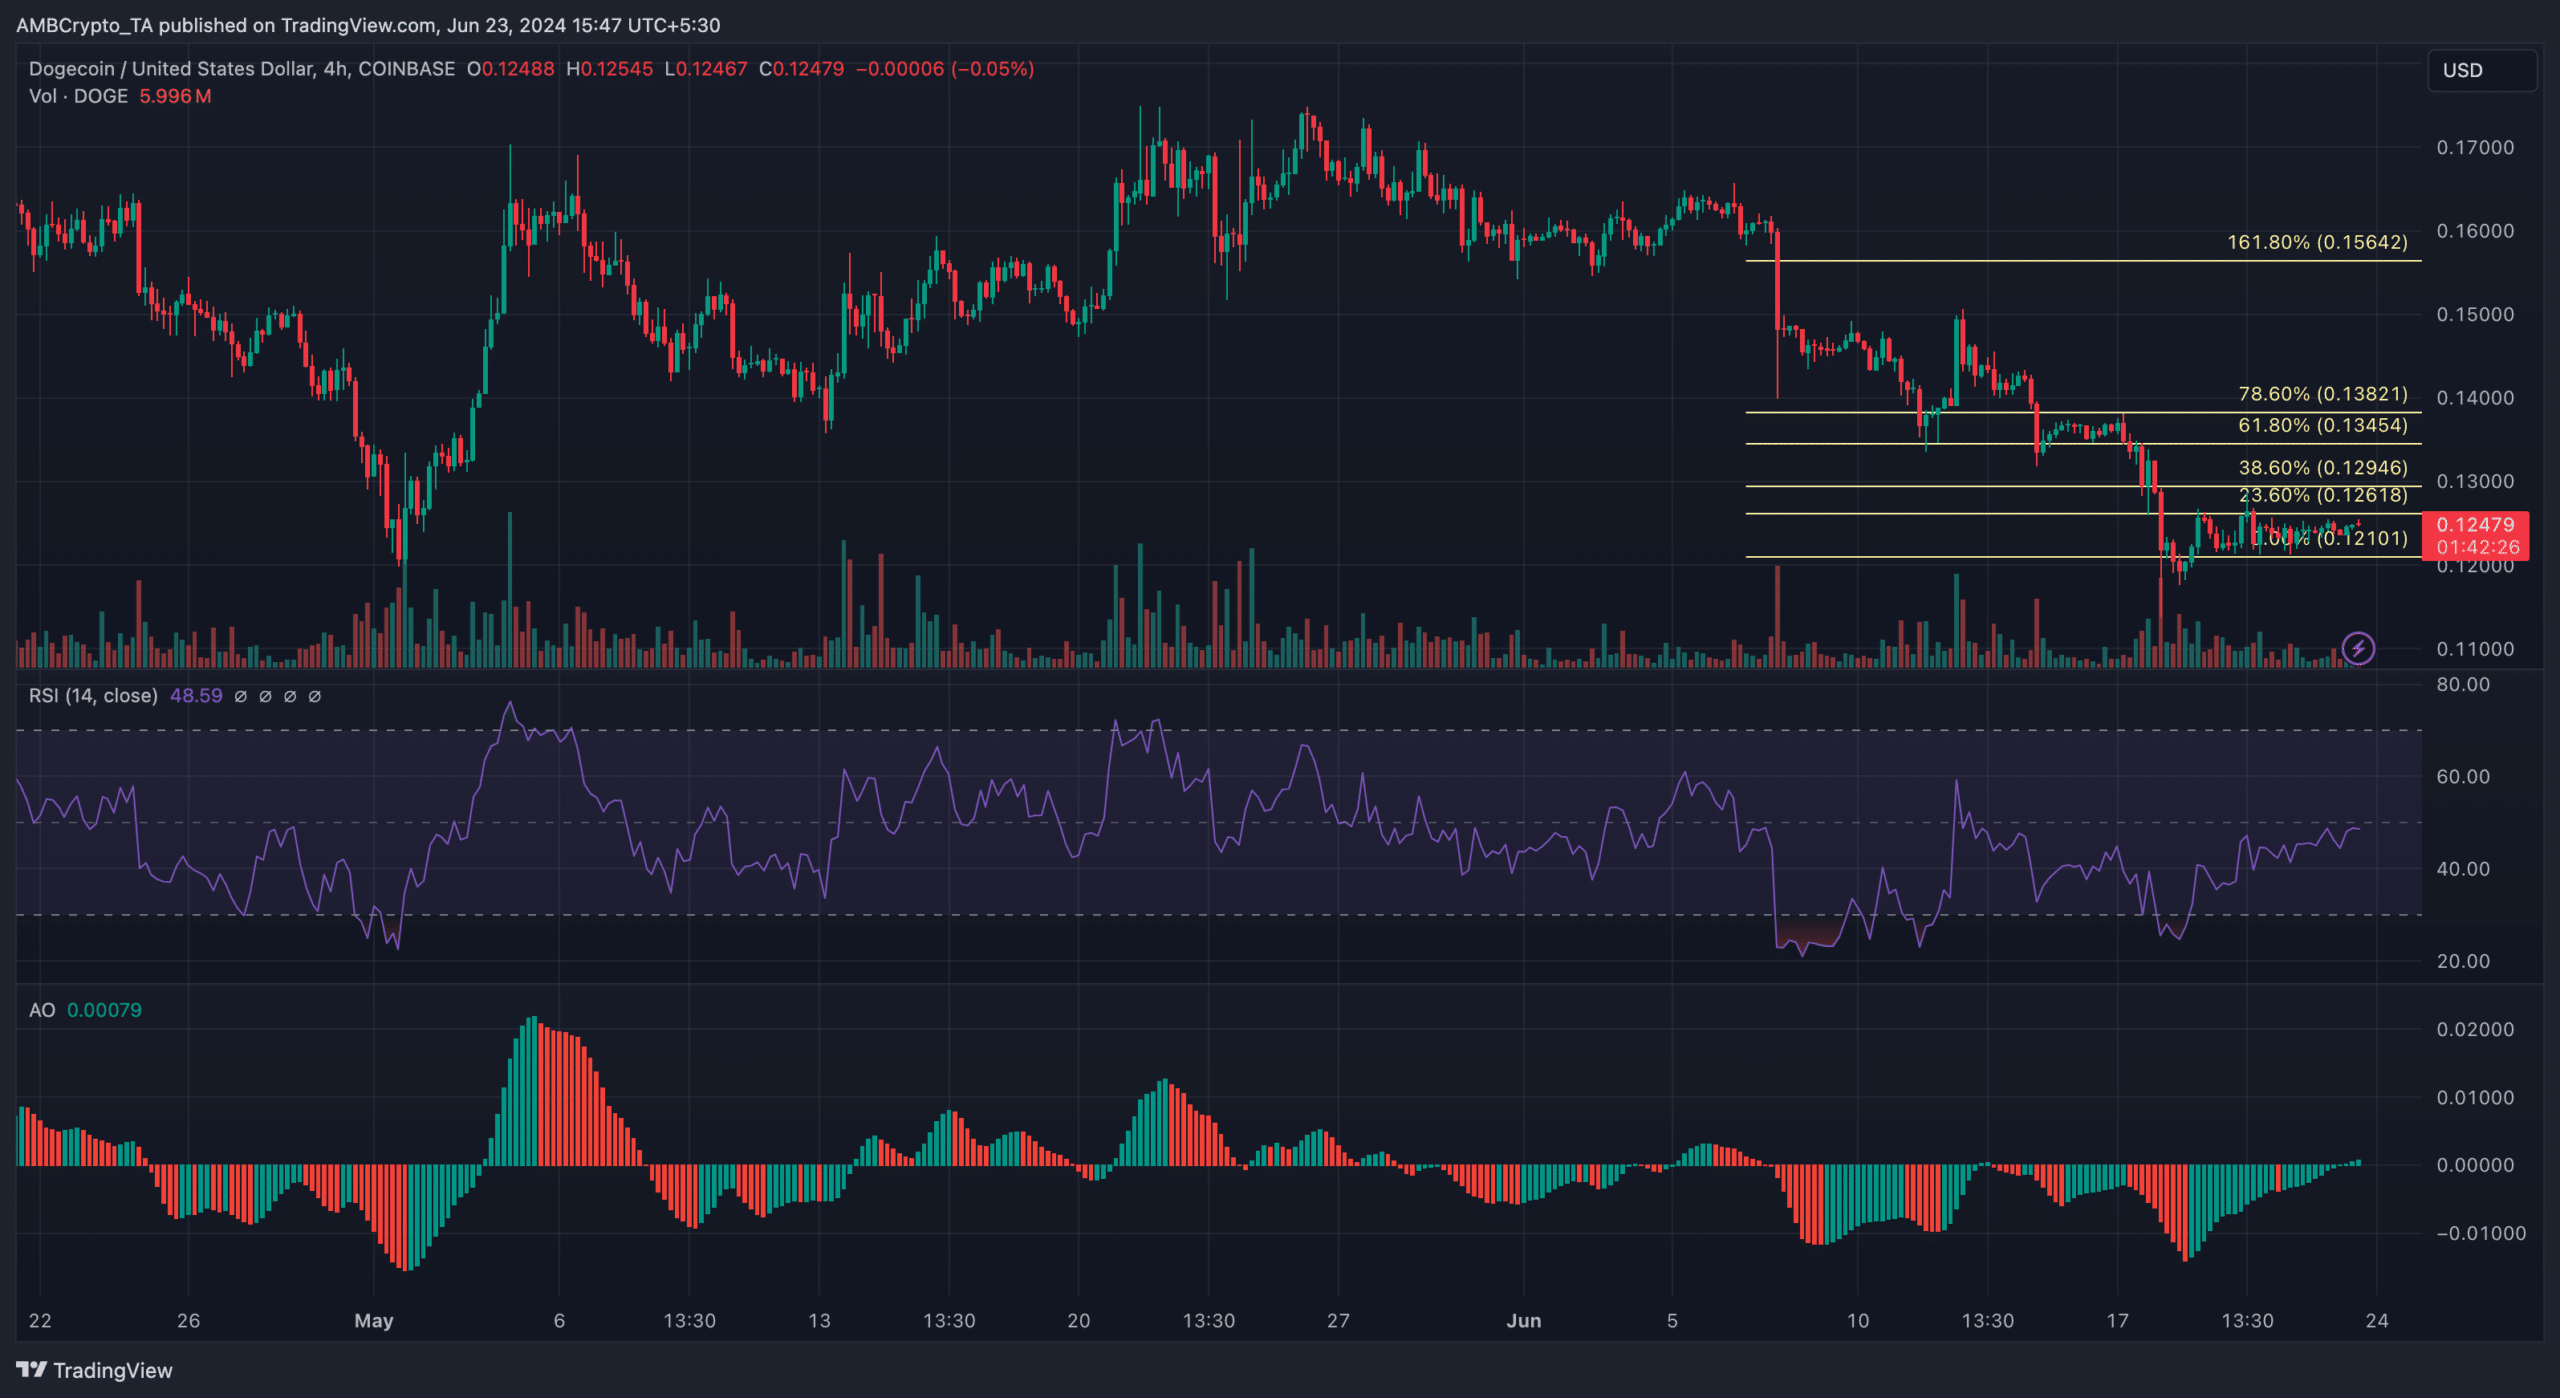Image resolution: width=2560 pixels, height=1398 pixels.
Task: Click date 6 on the time axis
Action: tap(559, 1320)
